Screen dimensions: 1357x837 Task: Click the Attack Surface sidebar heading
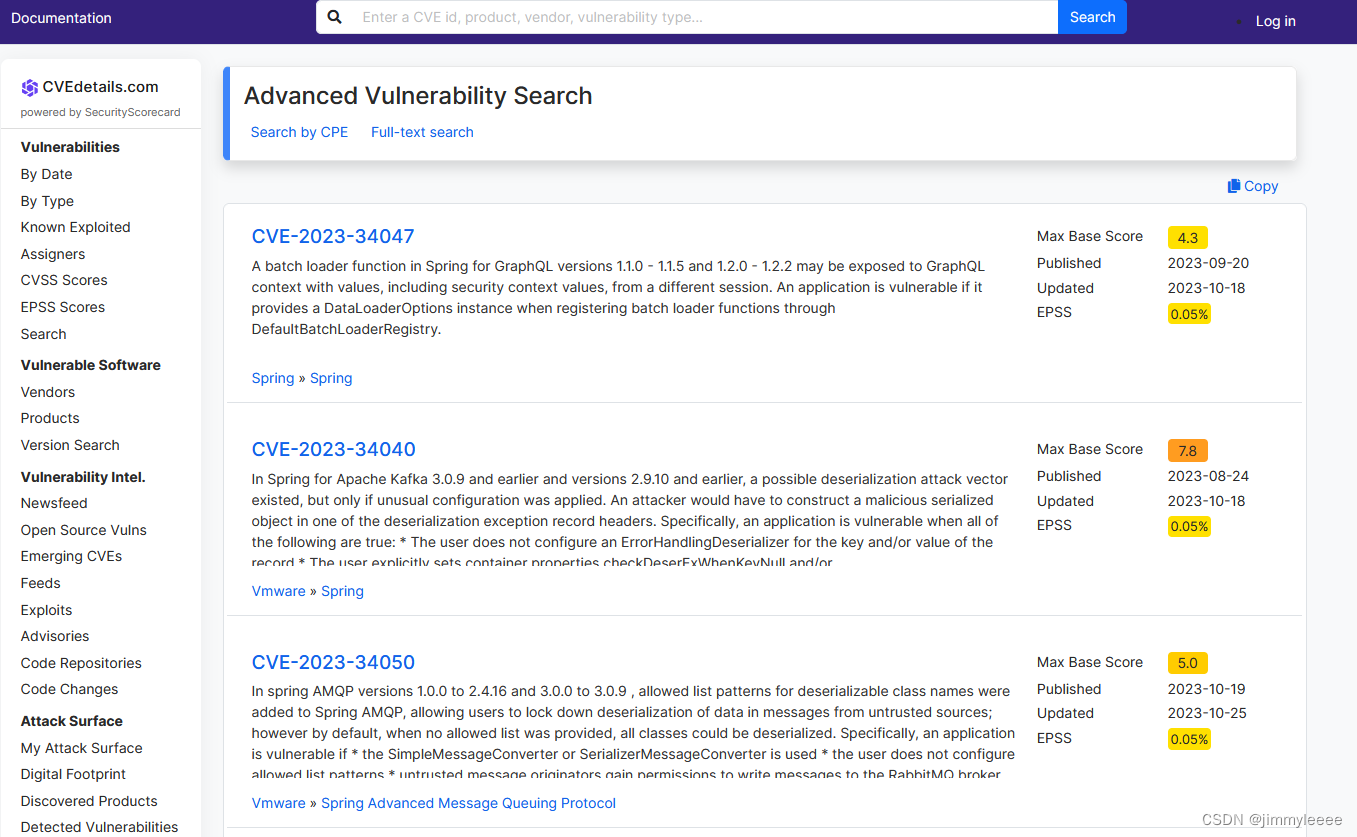pos(72,721)
